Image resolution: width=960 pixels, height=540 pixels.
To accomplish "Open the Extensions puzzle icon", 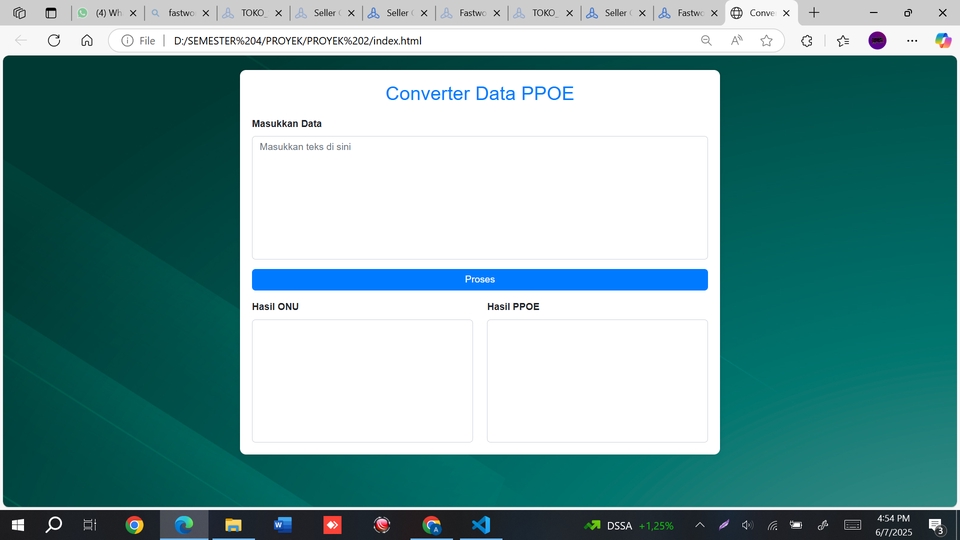I will [807, 40].
